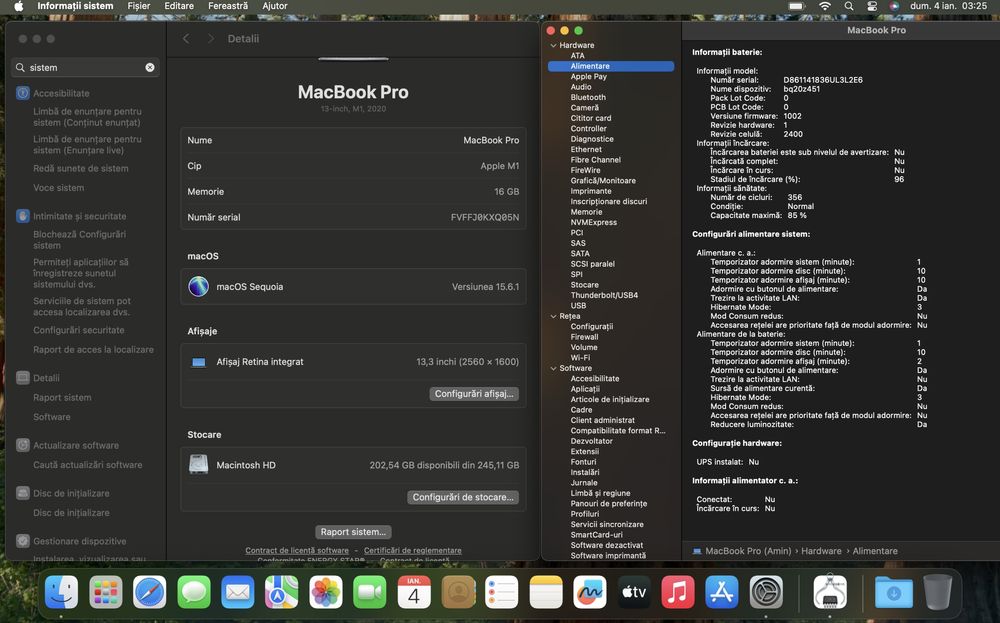Screen dimensions: 1000x623
Task: Select Stocare in hardware tree
Action: [x=584, y=285]
